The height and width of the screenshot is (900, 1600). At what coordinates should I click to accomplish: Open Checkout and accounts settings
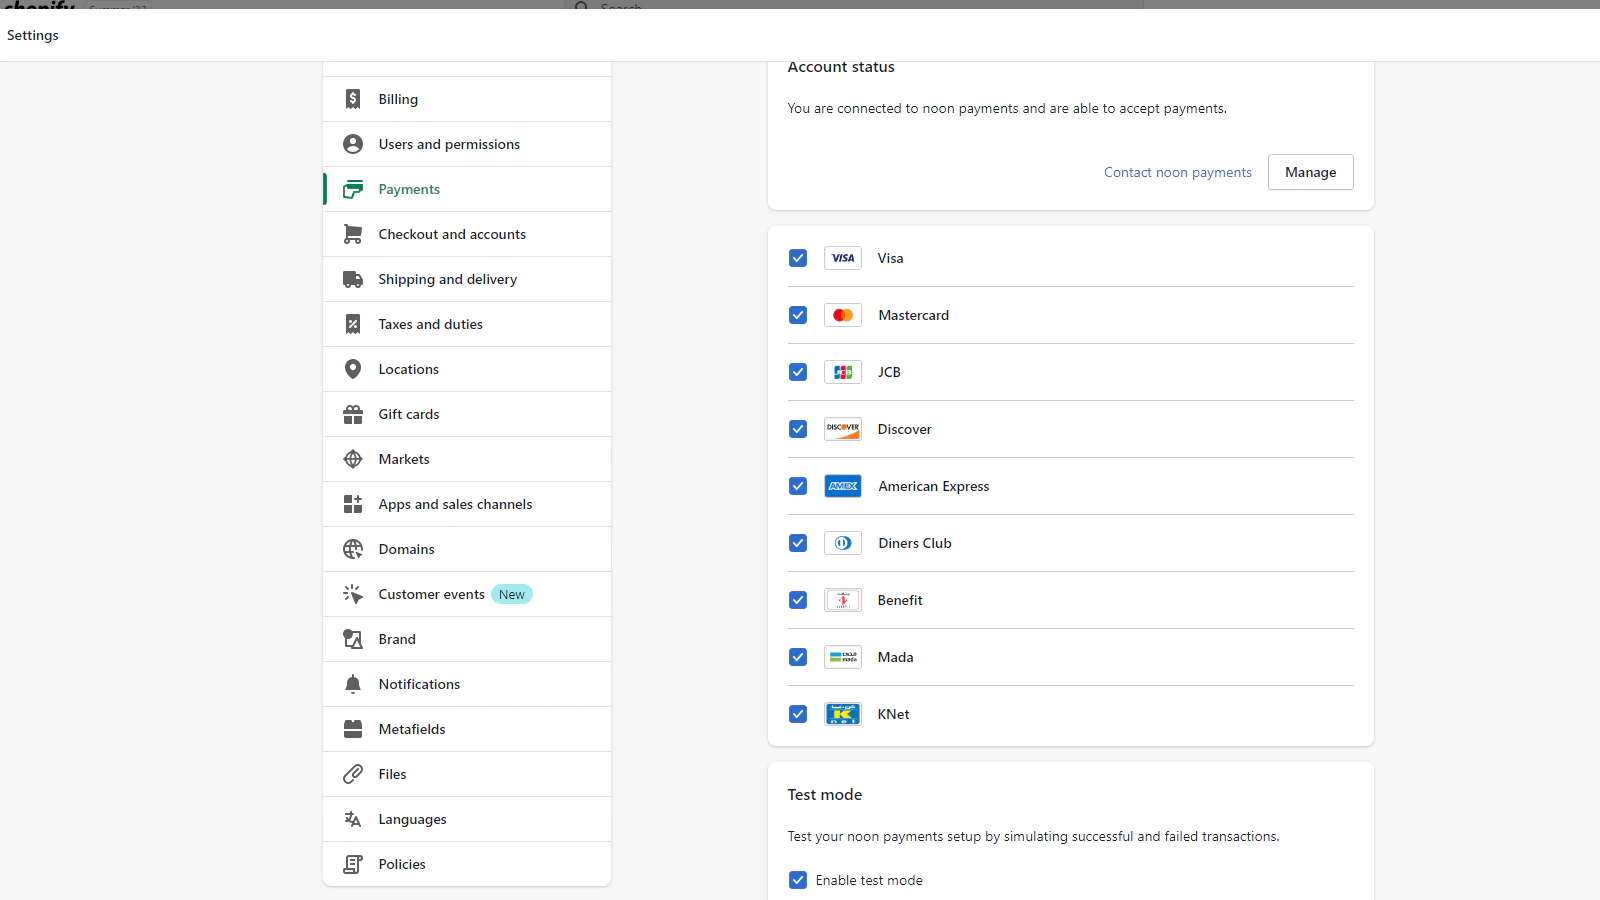point(452,234)
